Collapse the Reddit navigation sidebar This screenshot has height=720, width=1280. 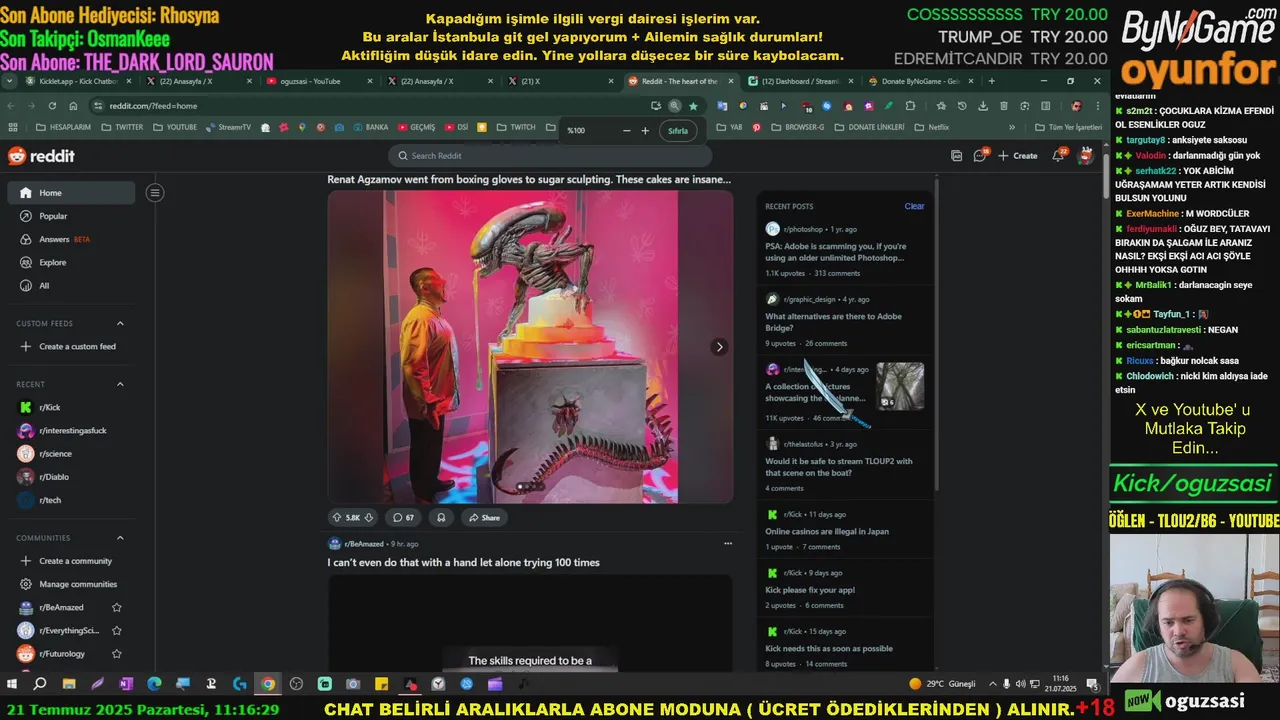pyautogui.click(x=154, y=193)
